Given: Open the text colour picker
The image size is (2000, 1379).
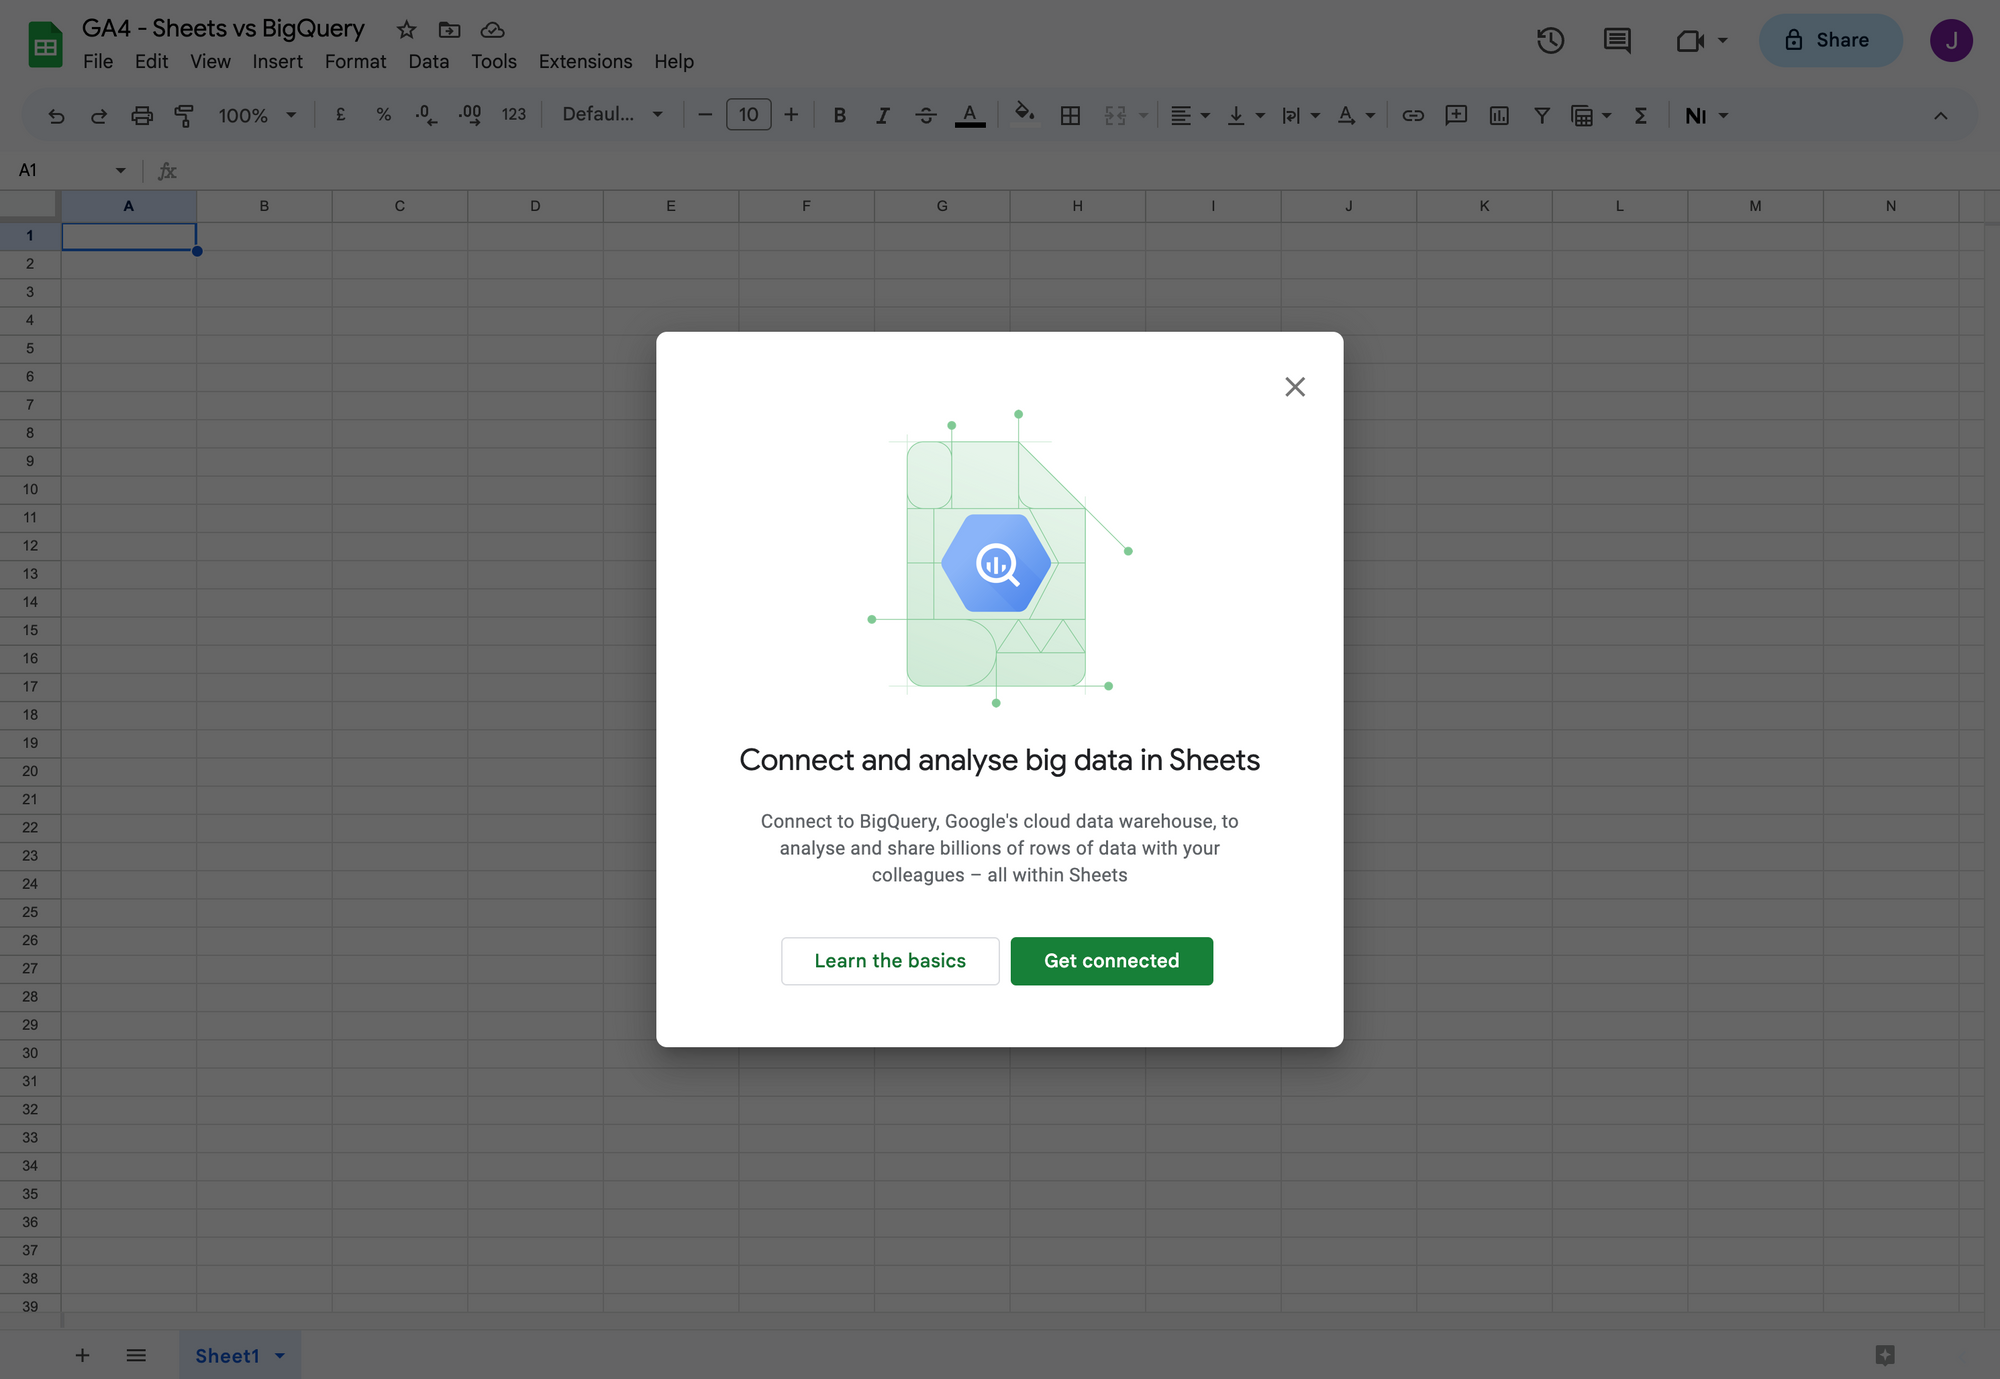Looking at the screenshot, I should 970,116.
